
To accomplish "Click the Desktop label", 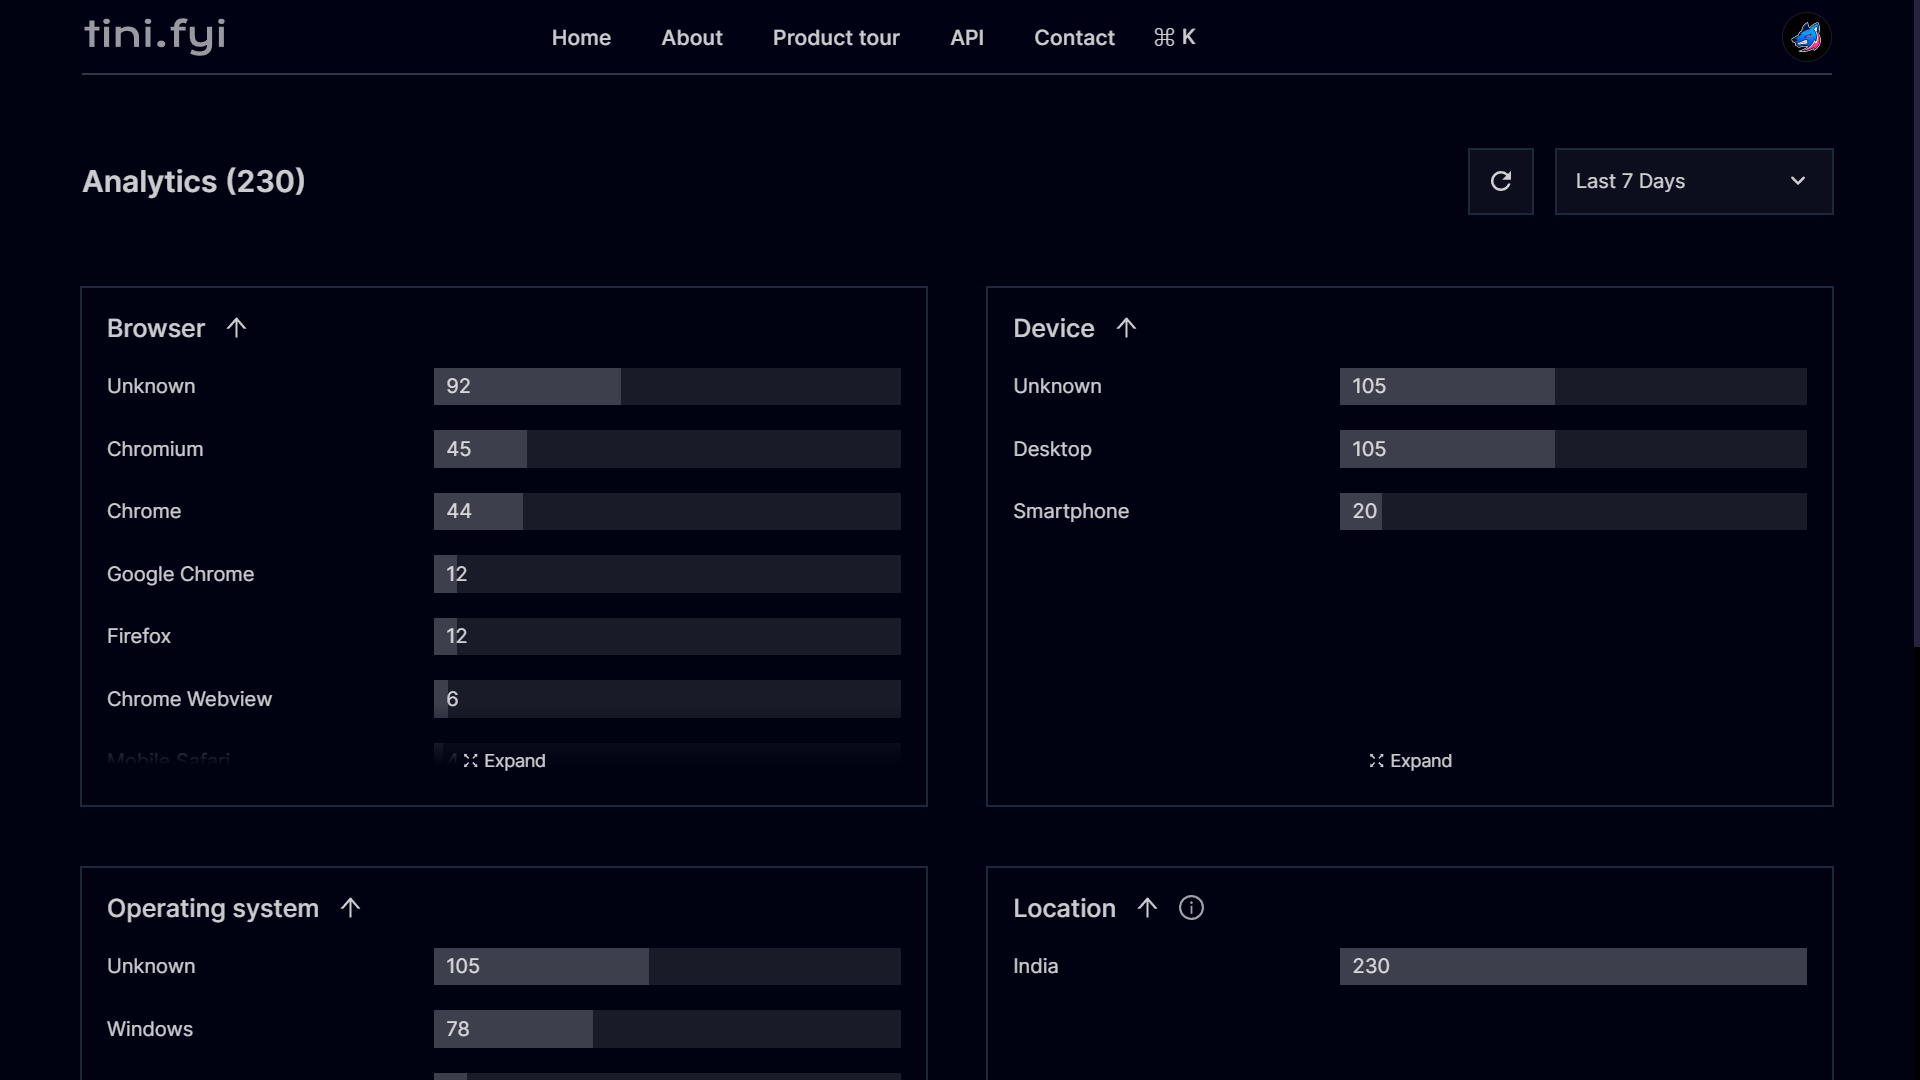I will (x=1052, y=449).
